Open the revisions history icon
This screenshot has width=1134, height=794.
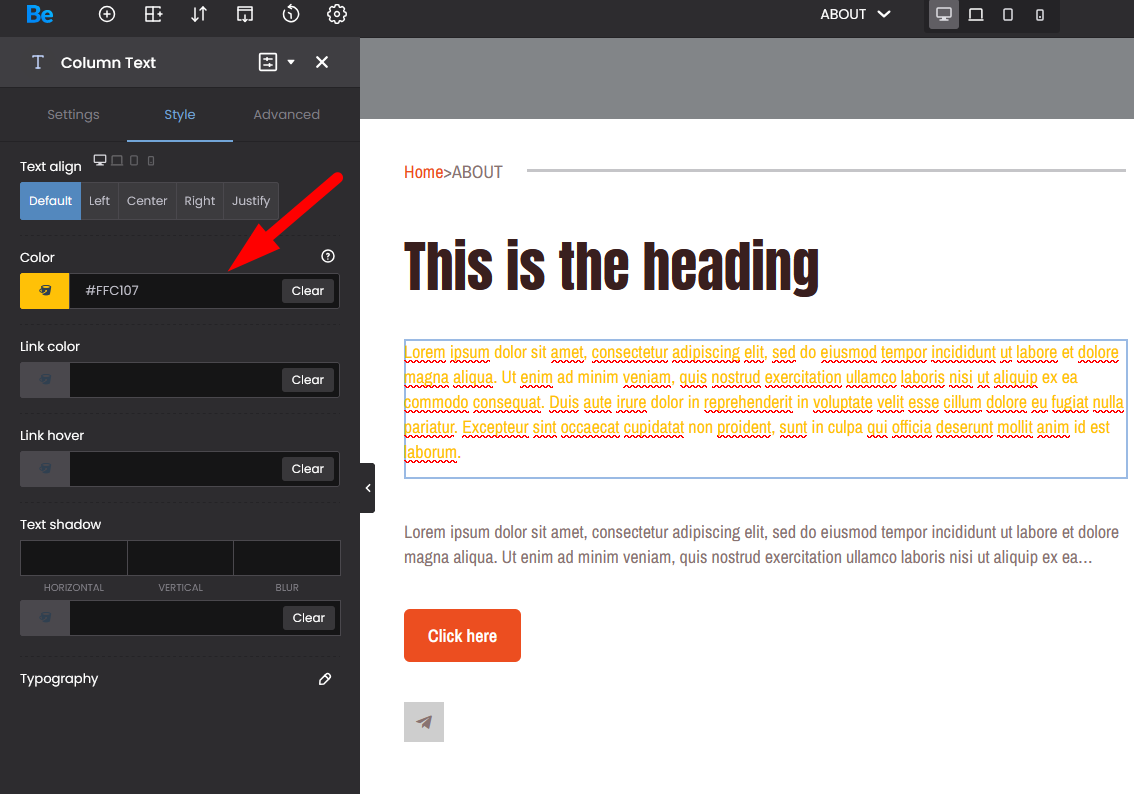point(291,14)
